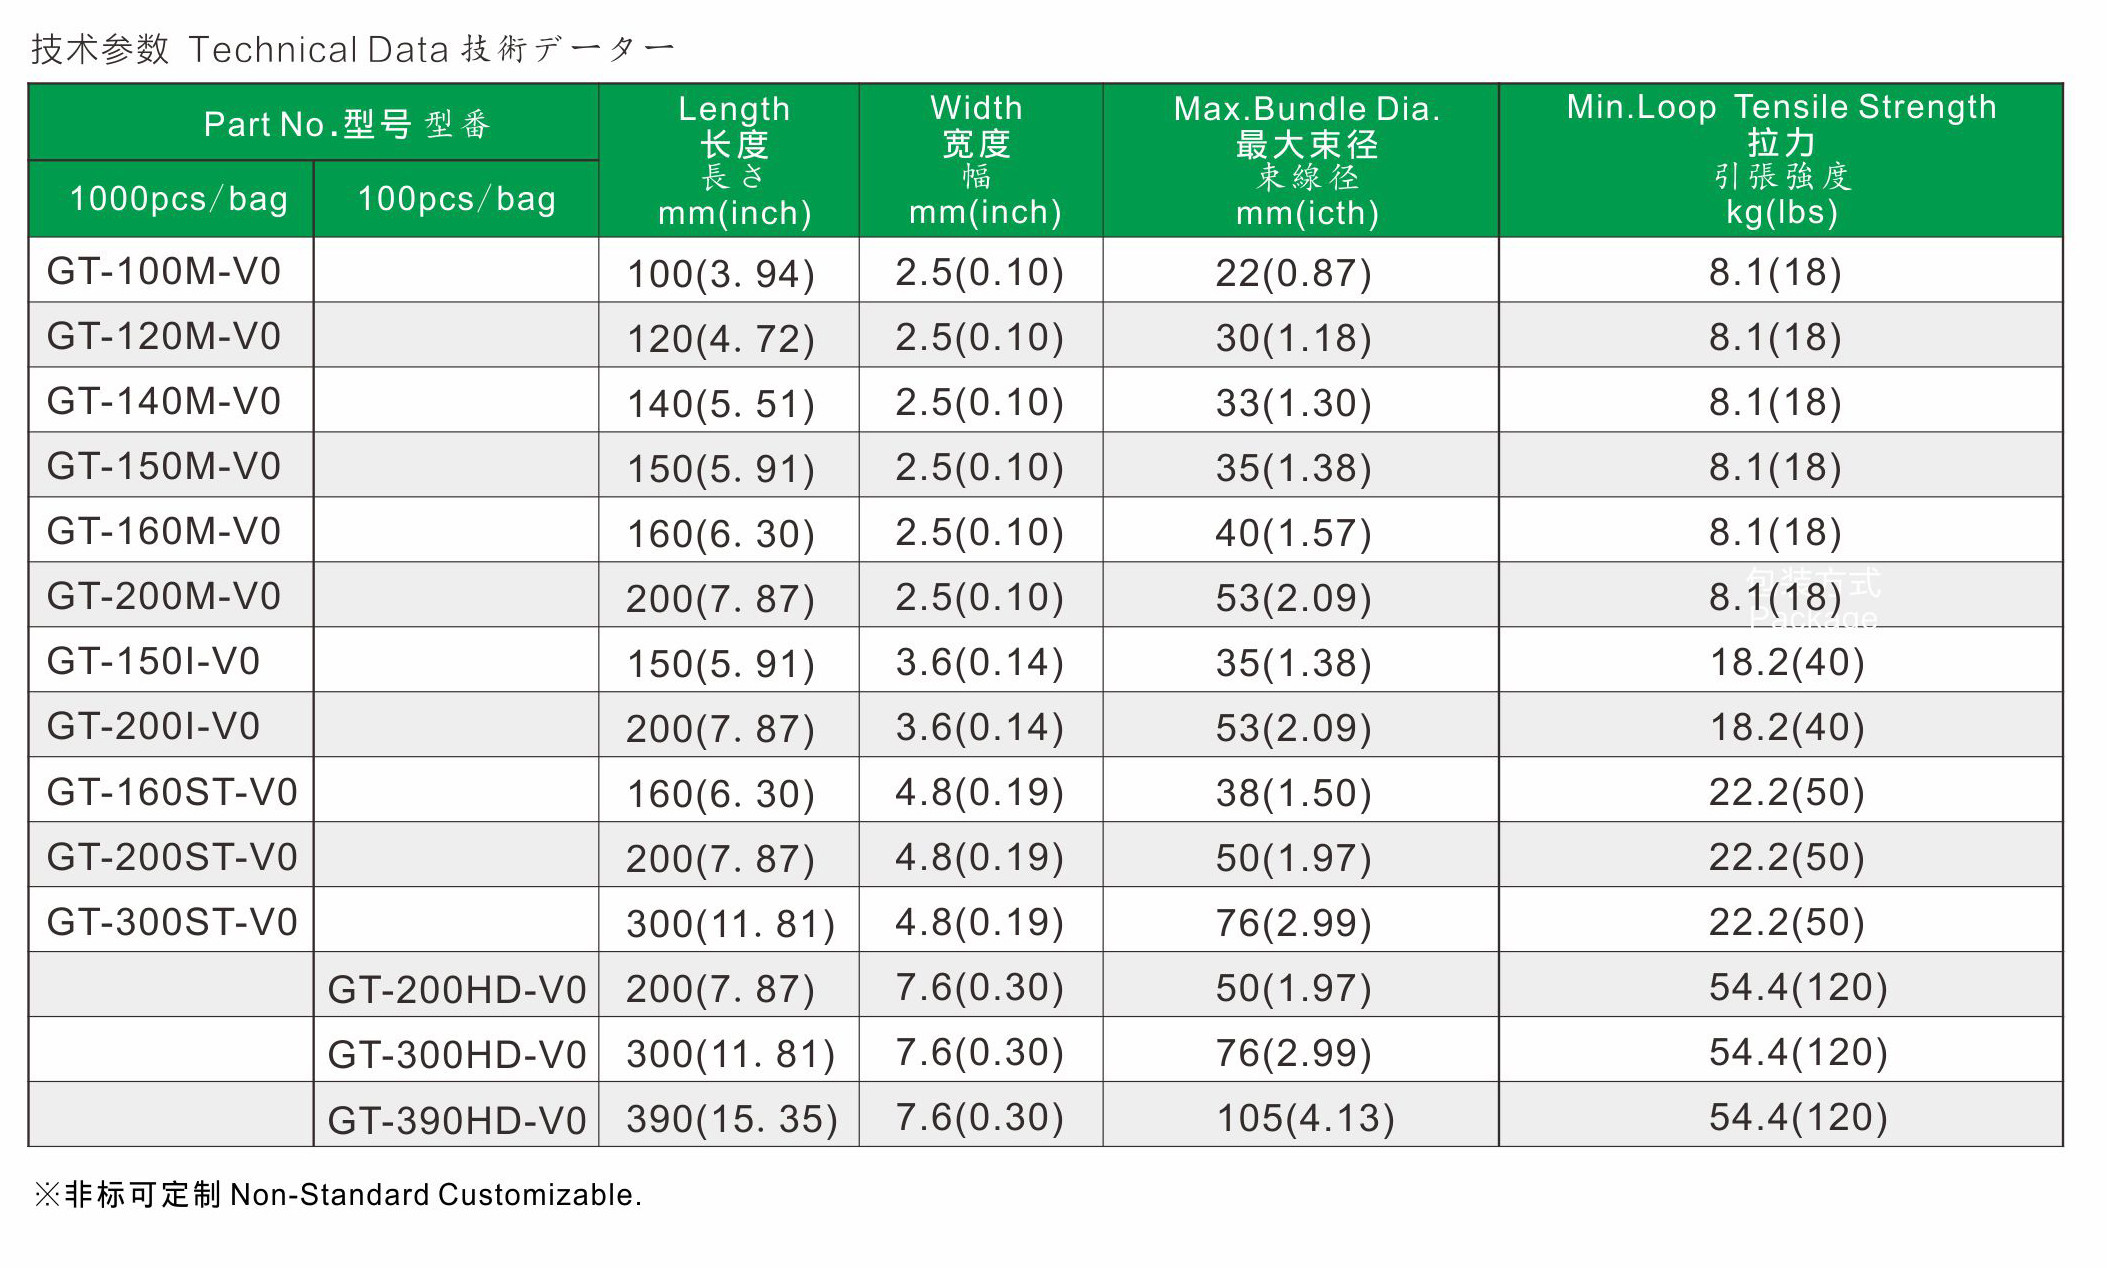Click the 22(0.87) bundle diameter cell

coord(1293,273)
